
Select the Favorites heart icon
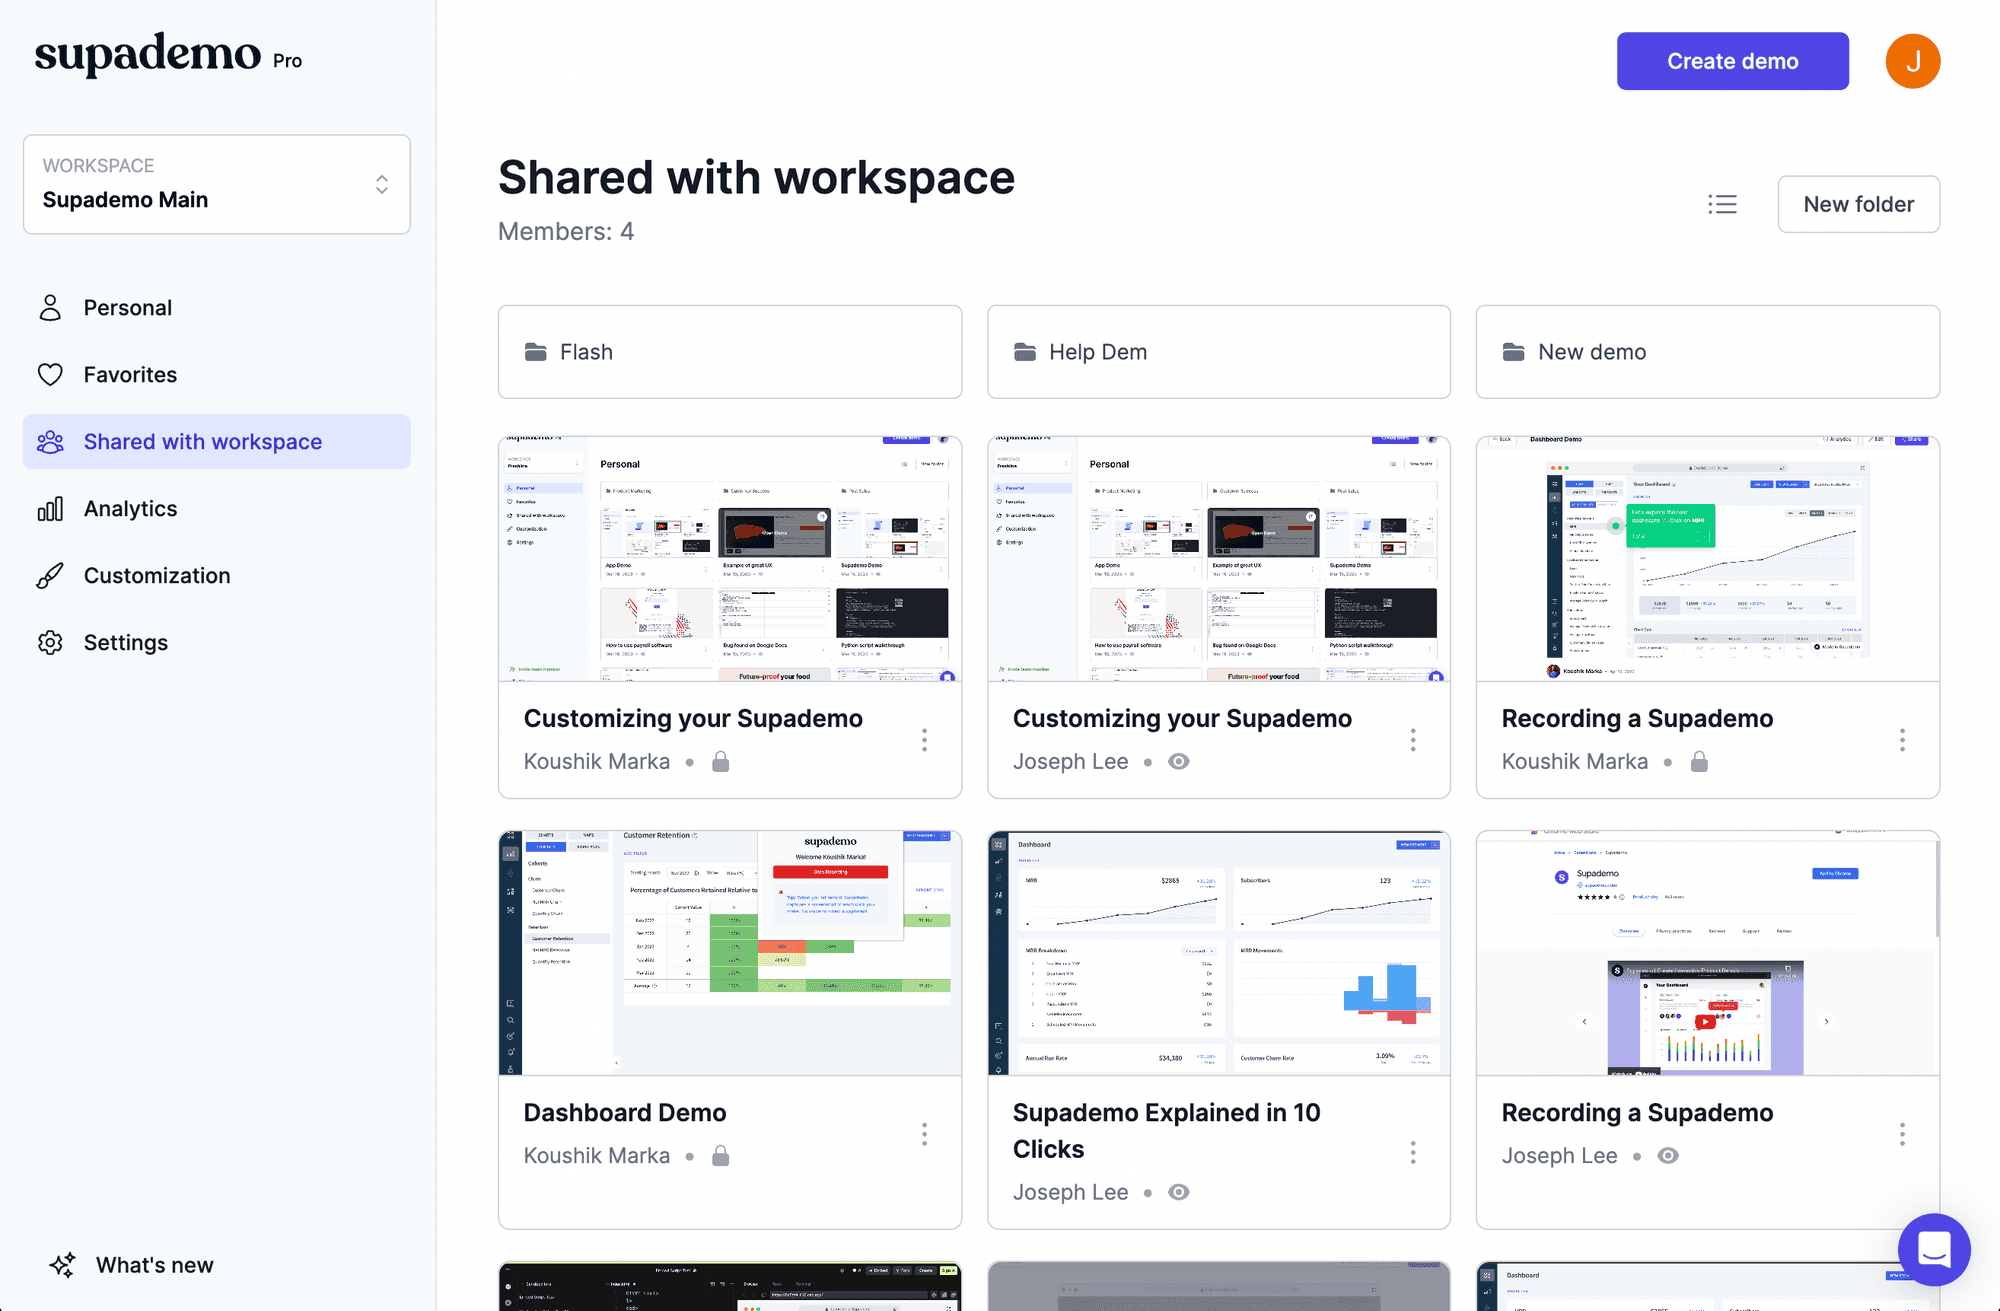(51, 374)
